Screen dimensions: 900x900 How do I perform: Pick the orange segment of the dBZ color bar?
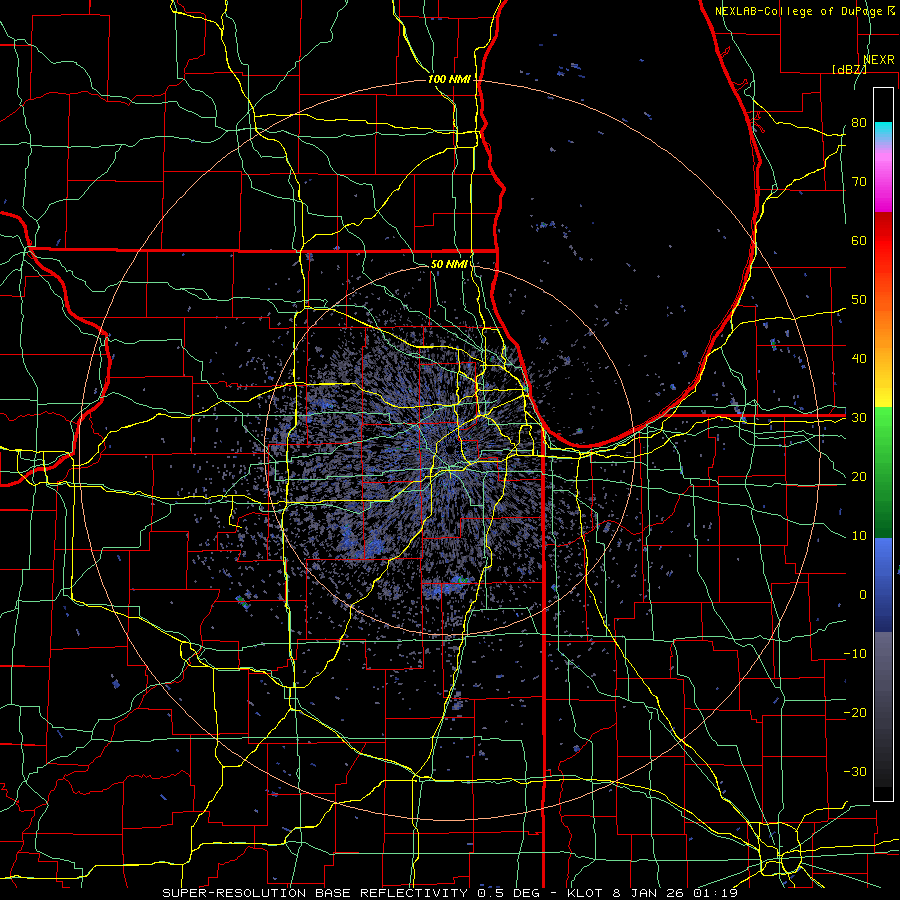click(883, 327)
